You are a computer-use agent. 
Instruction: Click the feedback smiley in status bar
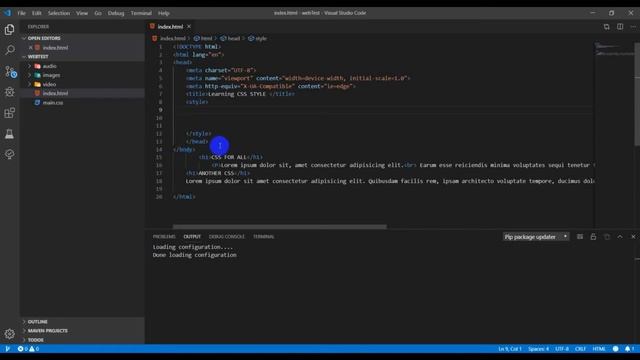(x=616, y=349)
